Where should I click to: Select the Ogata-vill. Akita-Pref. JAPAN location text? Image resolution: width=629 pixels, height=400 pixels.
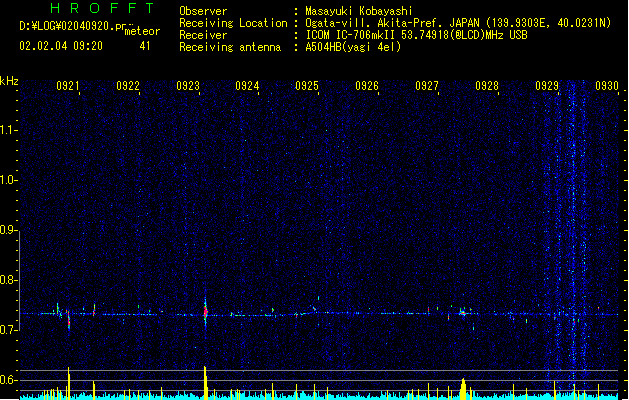point(458,23)
